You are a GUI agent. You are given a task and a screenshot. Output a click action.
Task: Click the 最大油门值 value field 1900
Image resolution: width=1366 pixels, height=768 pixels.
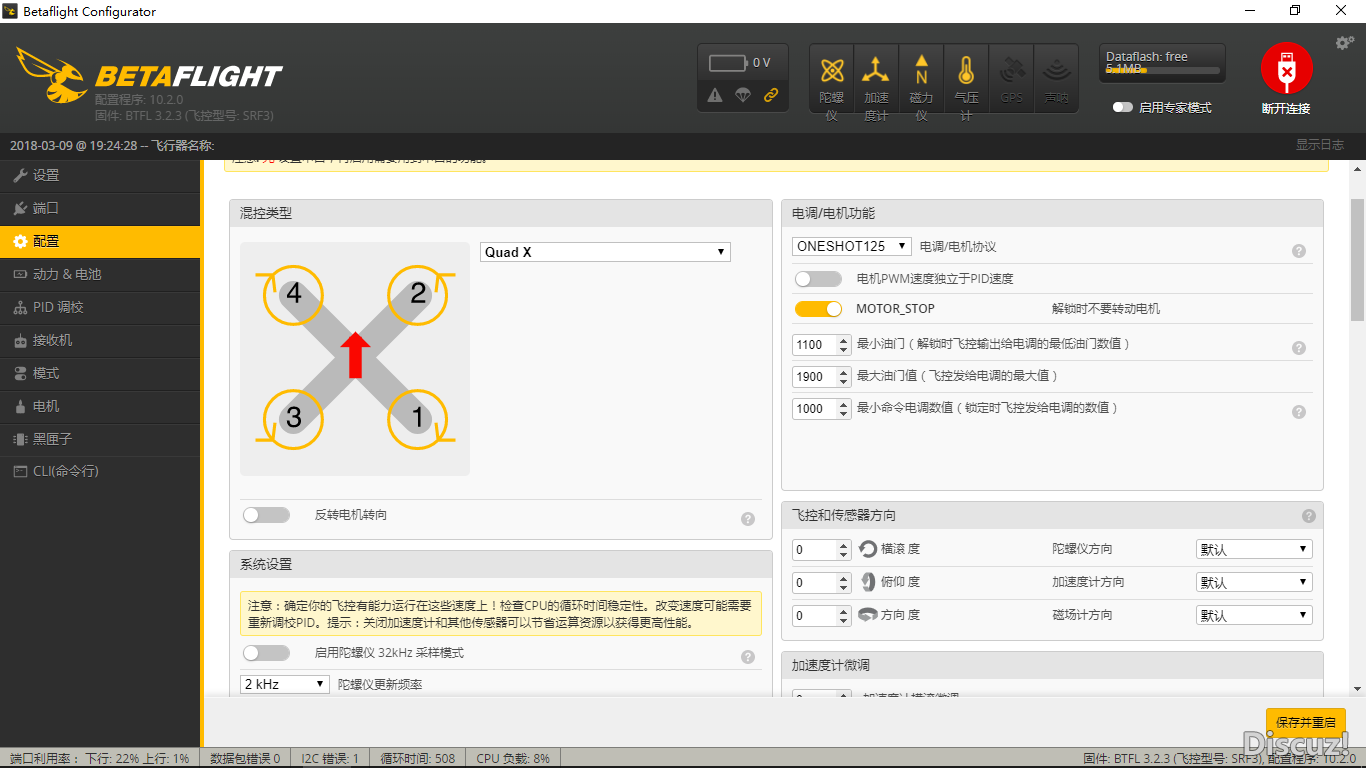pyautogui.click(x=821, y=377)
